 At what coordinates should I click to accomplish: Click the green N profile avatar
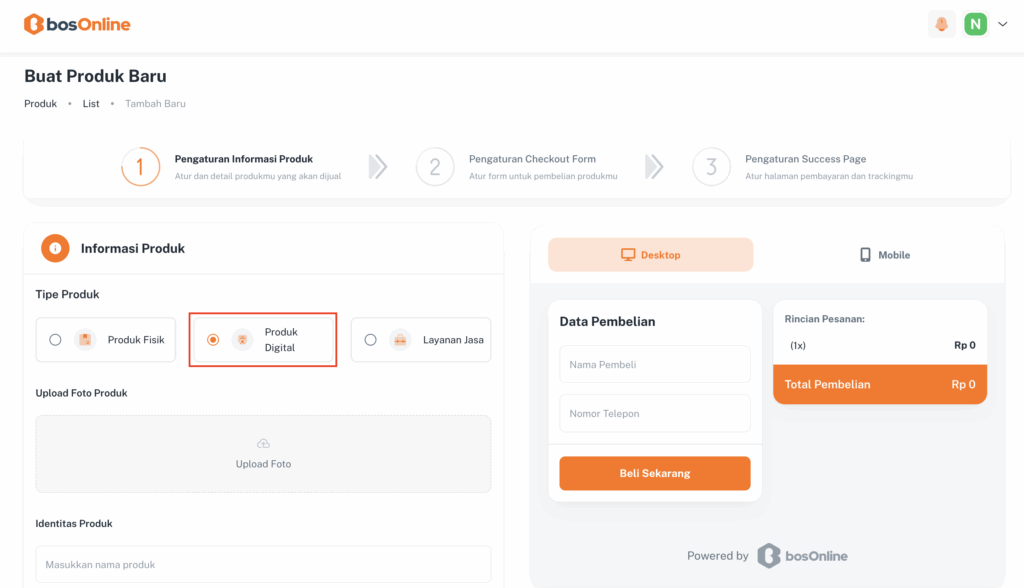[975, 24]
